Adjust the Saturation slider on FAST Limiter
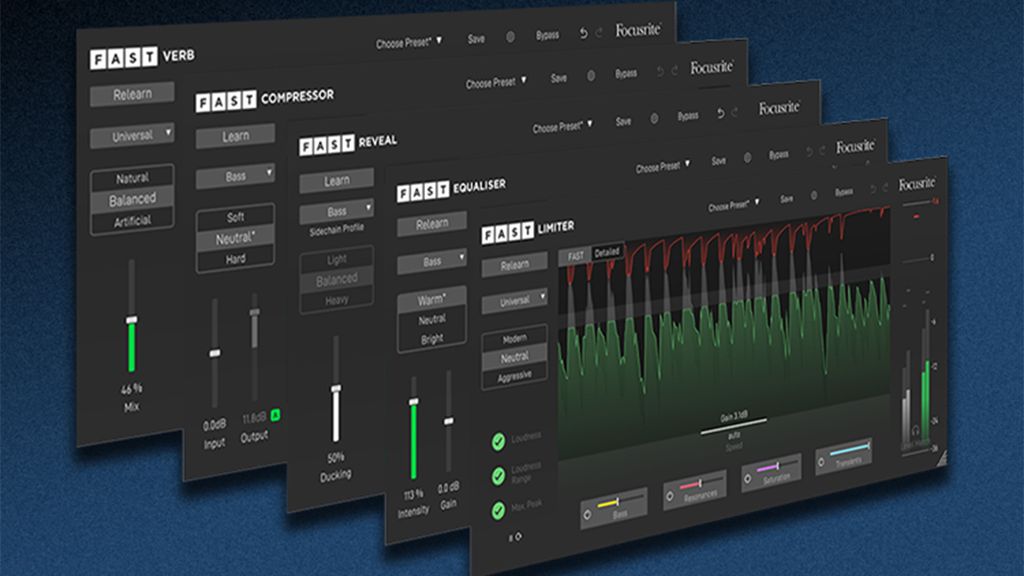1024x576 pixels. [779, 465]
